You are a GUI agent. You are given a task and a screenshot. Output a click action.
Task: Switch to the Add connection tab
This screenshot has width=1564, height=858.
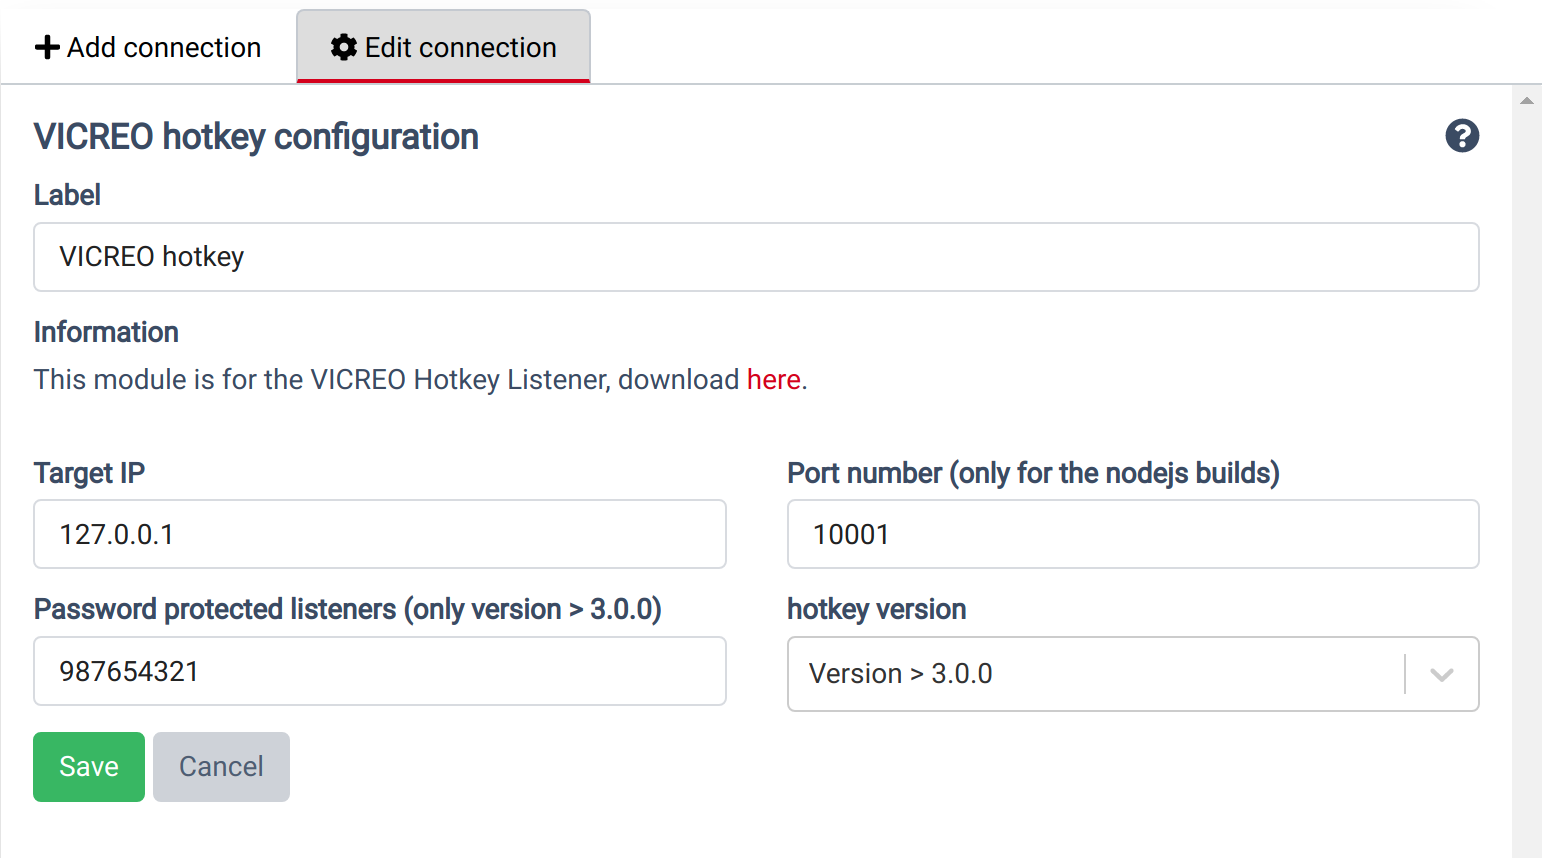(x=148, y=46)
